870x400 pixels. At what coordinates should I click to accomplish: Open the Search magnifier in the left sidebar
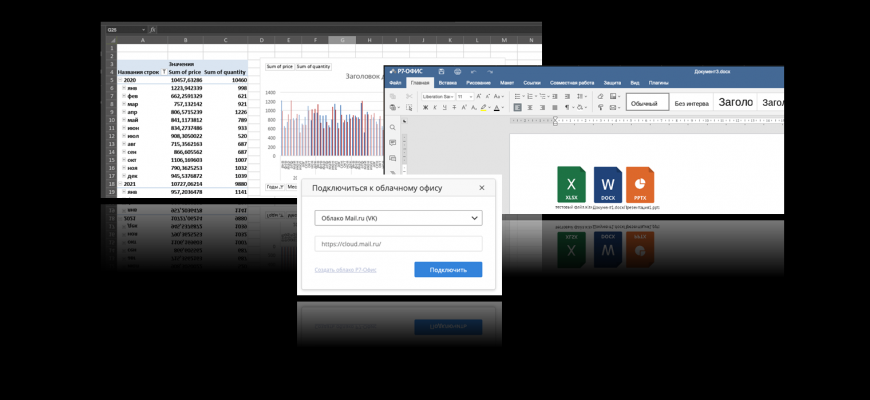(x=393, y=128)
